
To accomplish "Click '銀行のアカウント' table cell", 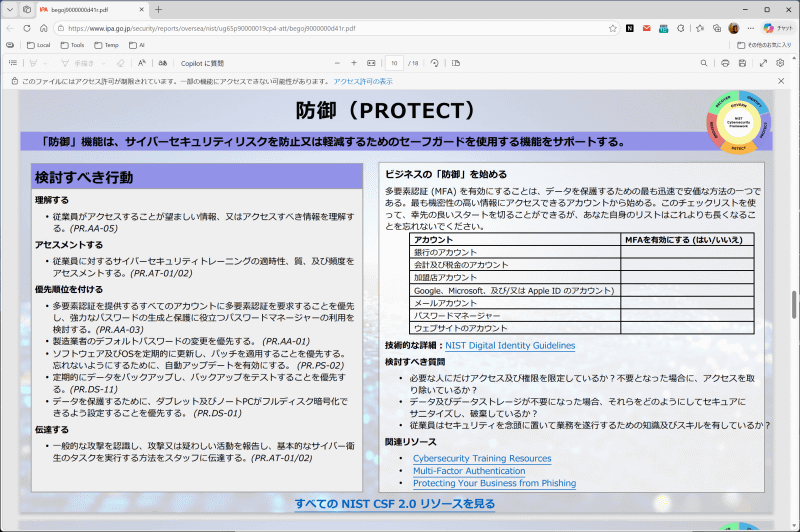I will [515, 252].
